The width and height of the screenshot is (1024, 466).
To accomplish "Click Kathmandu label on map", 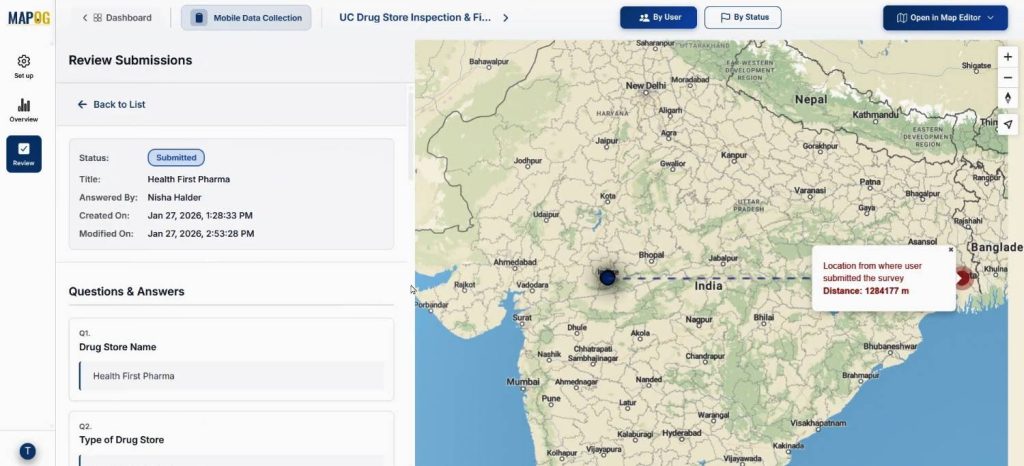I will [875, 115].
